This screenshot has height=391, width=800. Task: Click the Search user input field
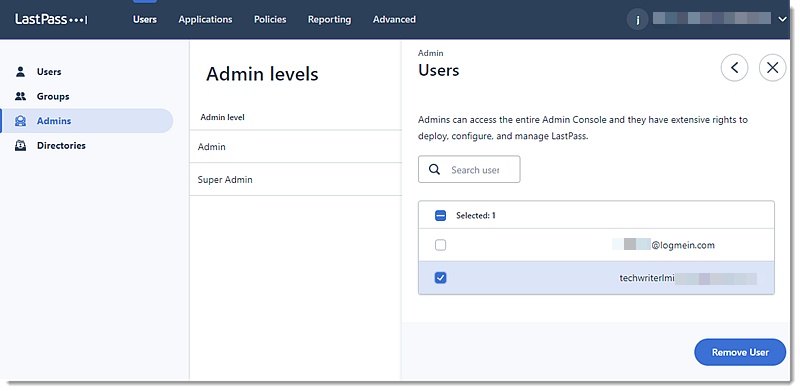pos(469,169)
